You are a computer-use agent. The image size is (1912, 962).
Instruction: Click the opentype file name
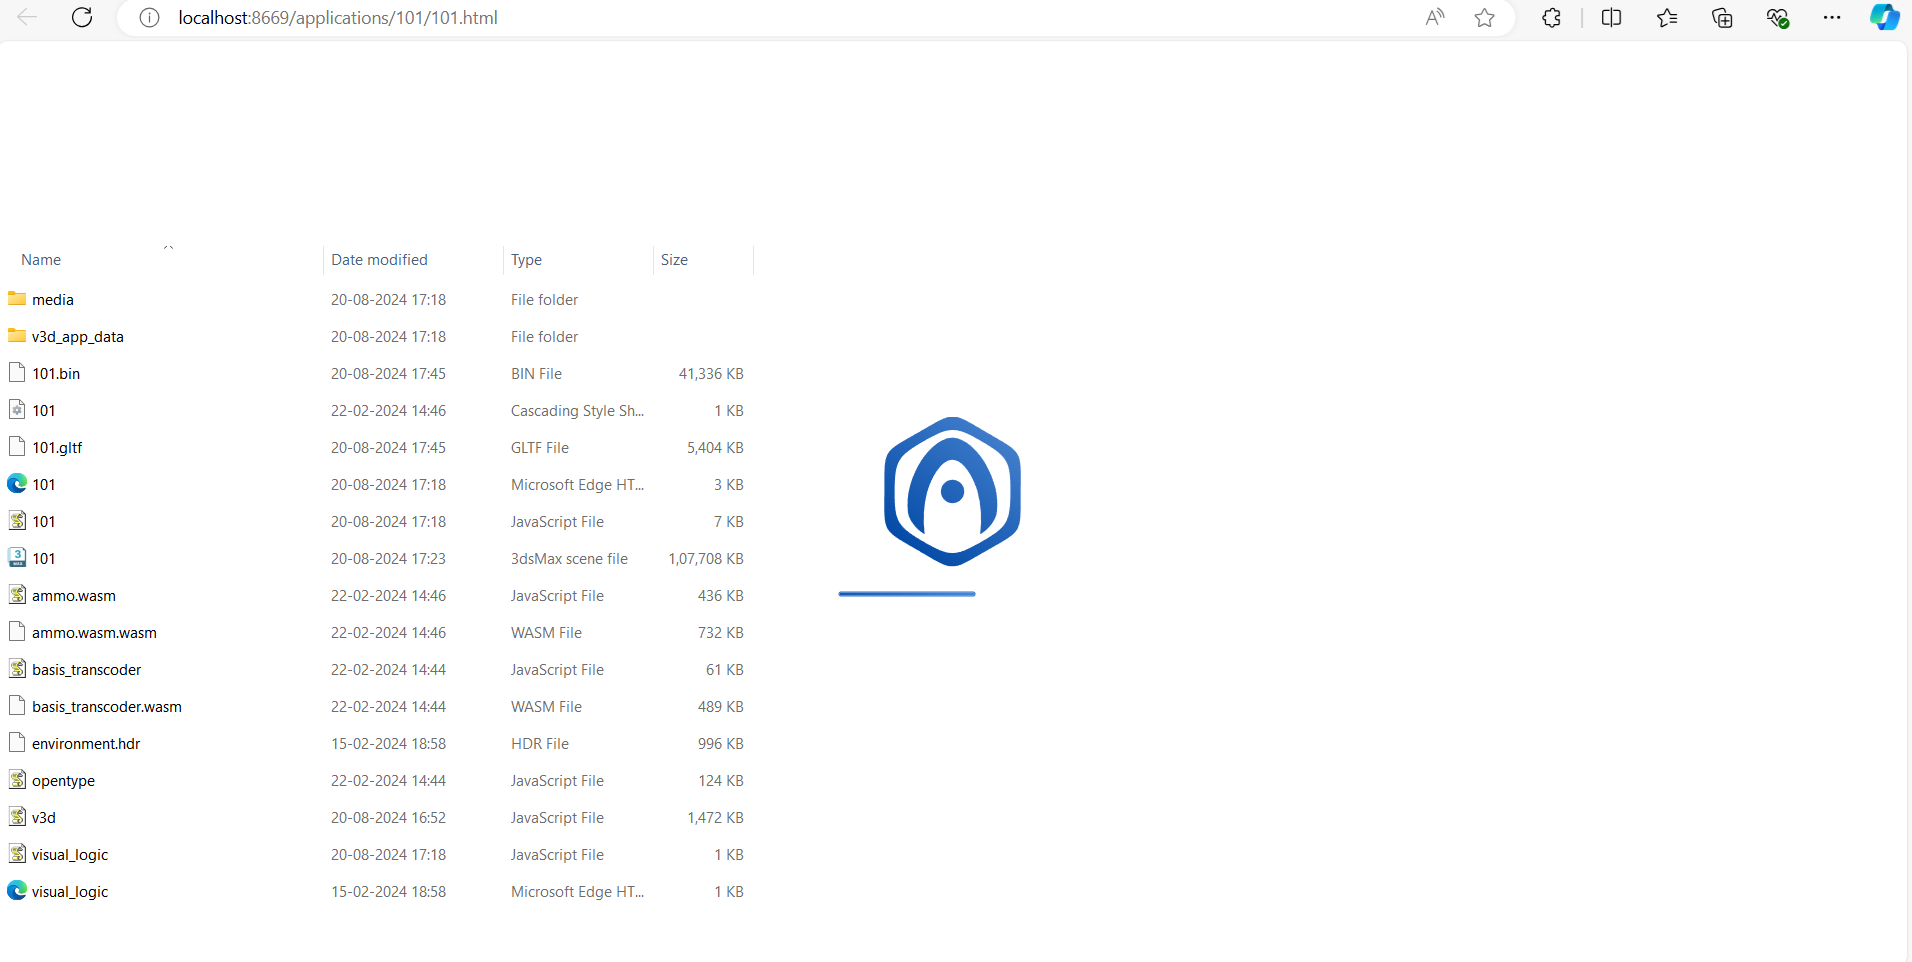[63, 781]
